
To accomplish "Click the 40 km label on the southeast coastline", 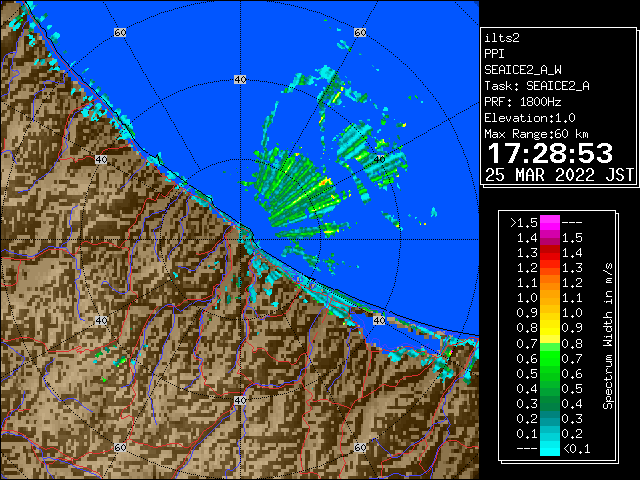I will pyautogui.click(x=379, y=320).
